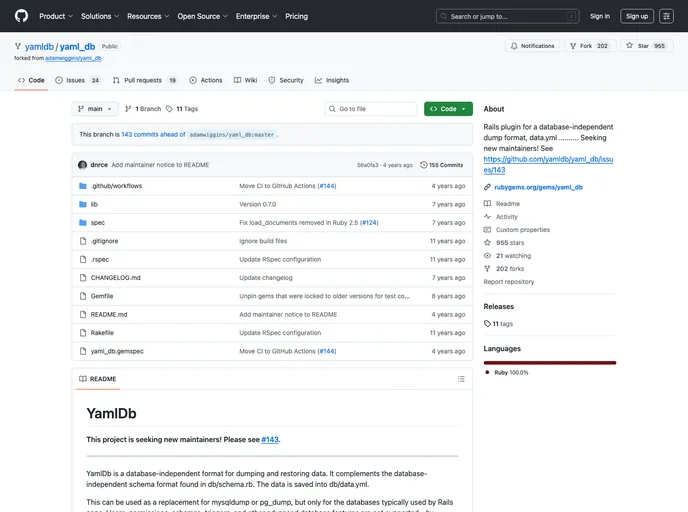
Task: Open the lib folder
Action: tap(94, 204)
